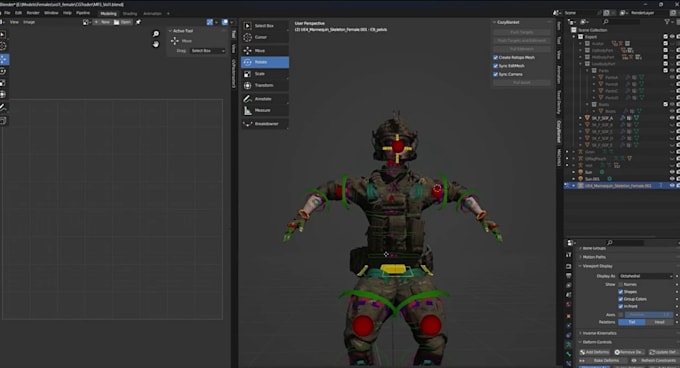Select the Breakdowner pose tool
This screenshot has height=368, width=680.
(265, 124)
